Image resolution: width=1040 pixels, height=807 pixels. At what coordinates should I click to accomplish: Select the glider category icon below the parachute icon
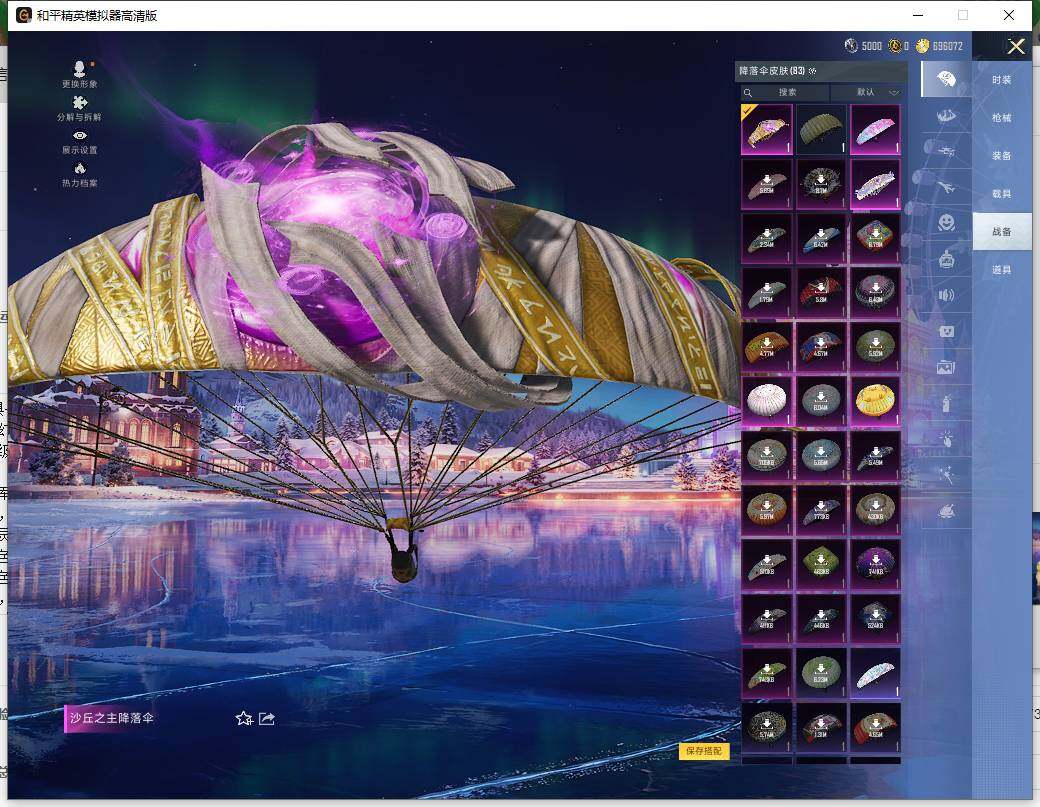pos(946,115)
